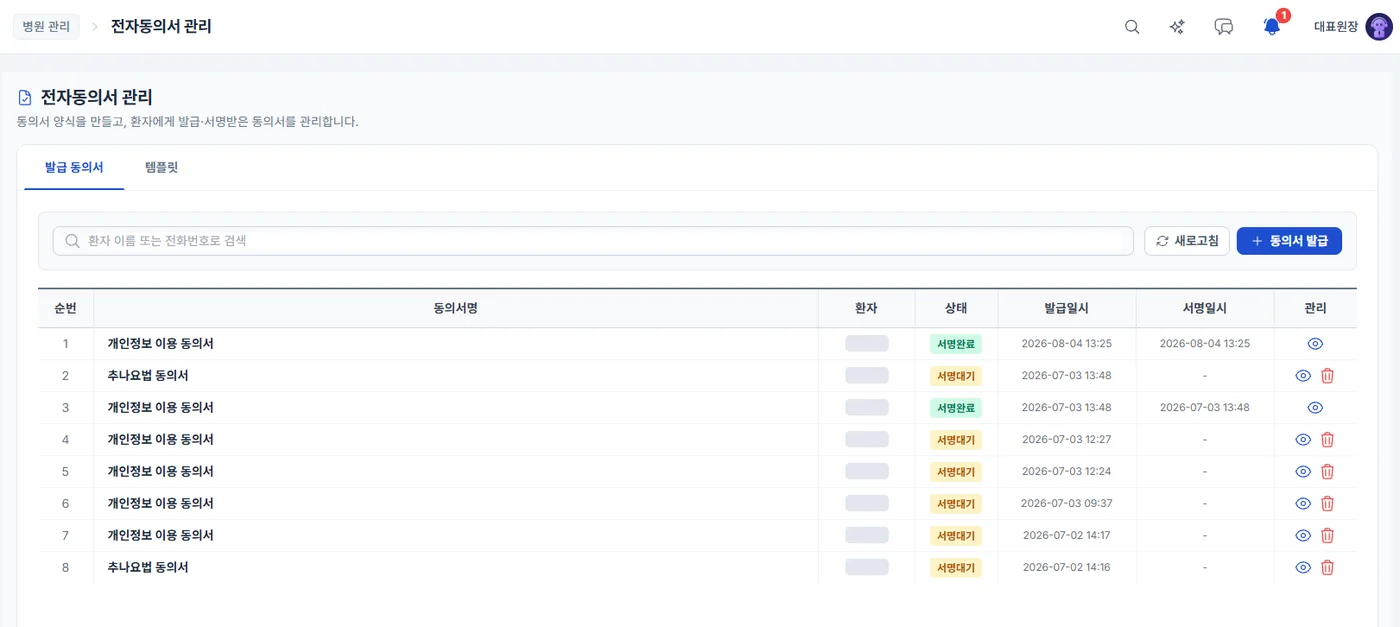View the consent form in row 4
The image size is (1400, 627).
coord(1303,440)
